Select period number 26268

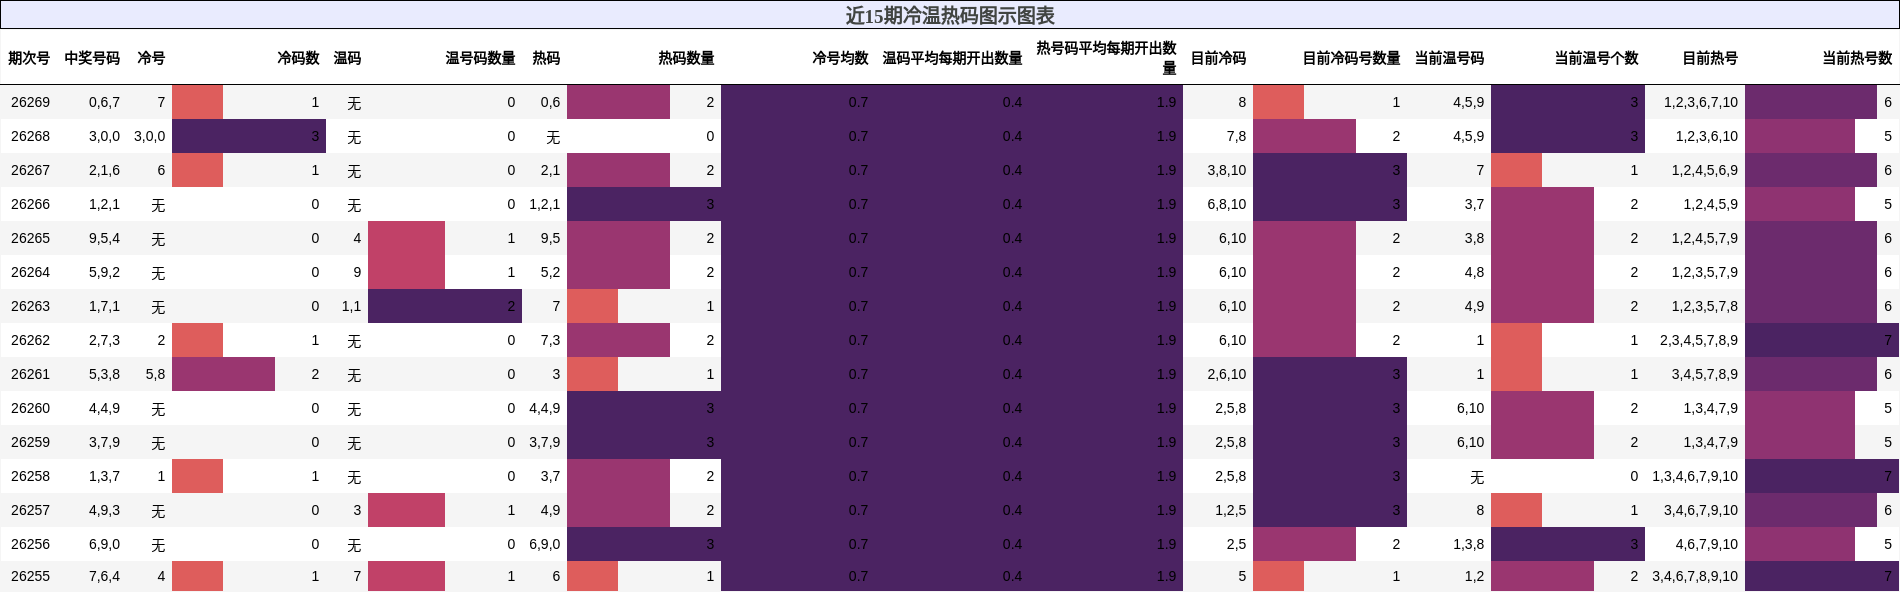[x=30, y=136]
